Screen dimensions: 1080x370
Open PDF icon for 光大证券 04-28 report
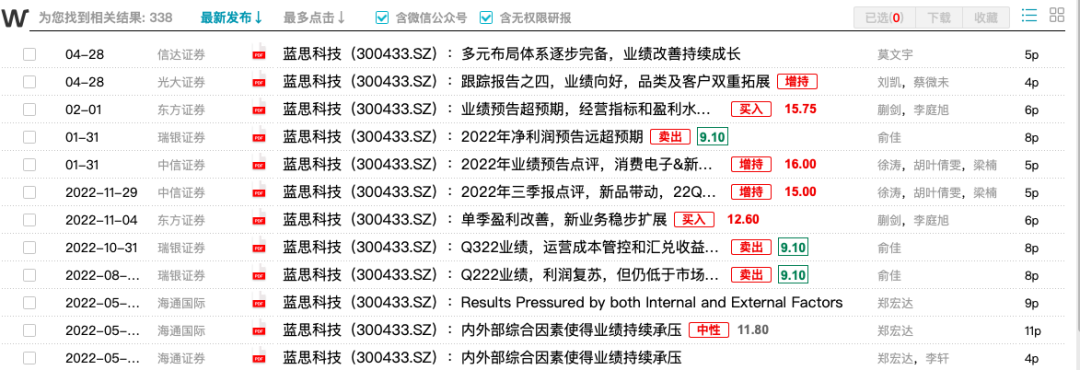click(x=259, y=82)
